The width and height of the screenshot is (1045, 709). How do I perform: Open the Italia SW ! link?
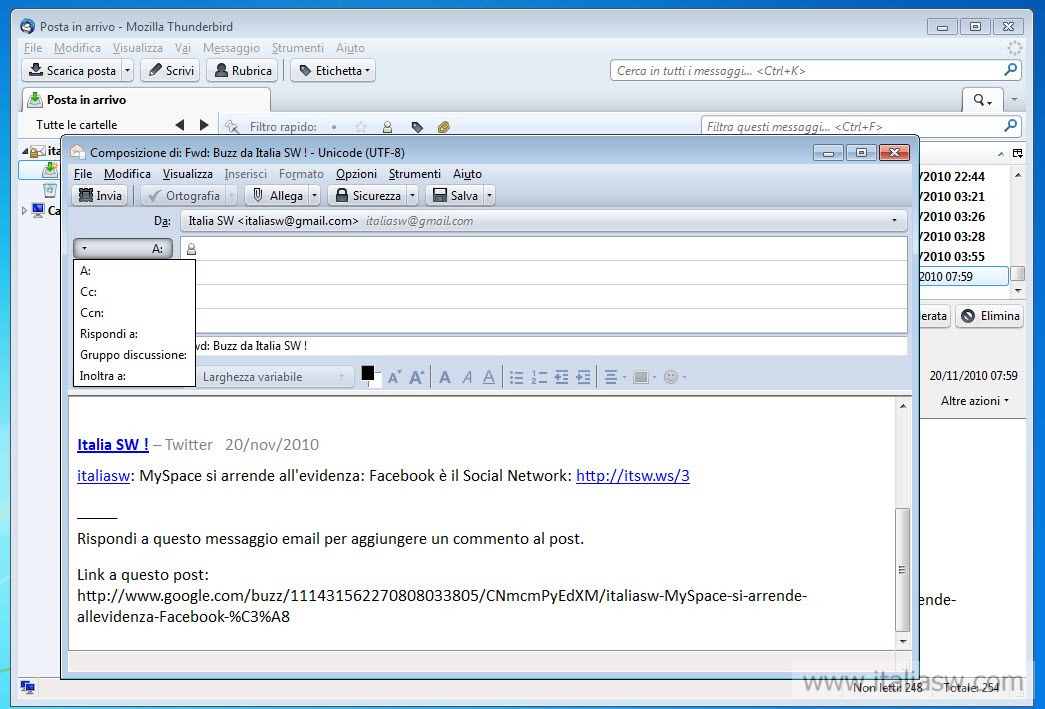click(x=113, y=444)
